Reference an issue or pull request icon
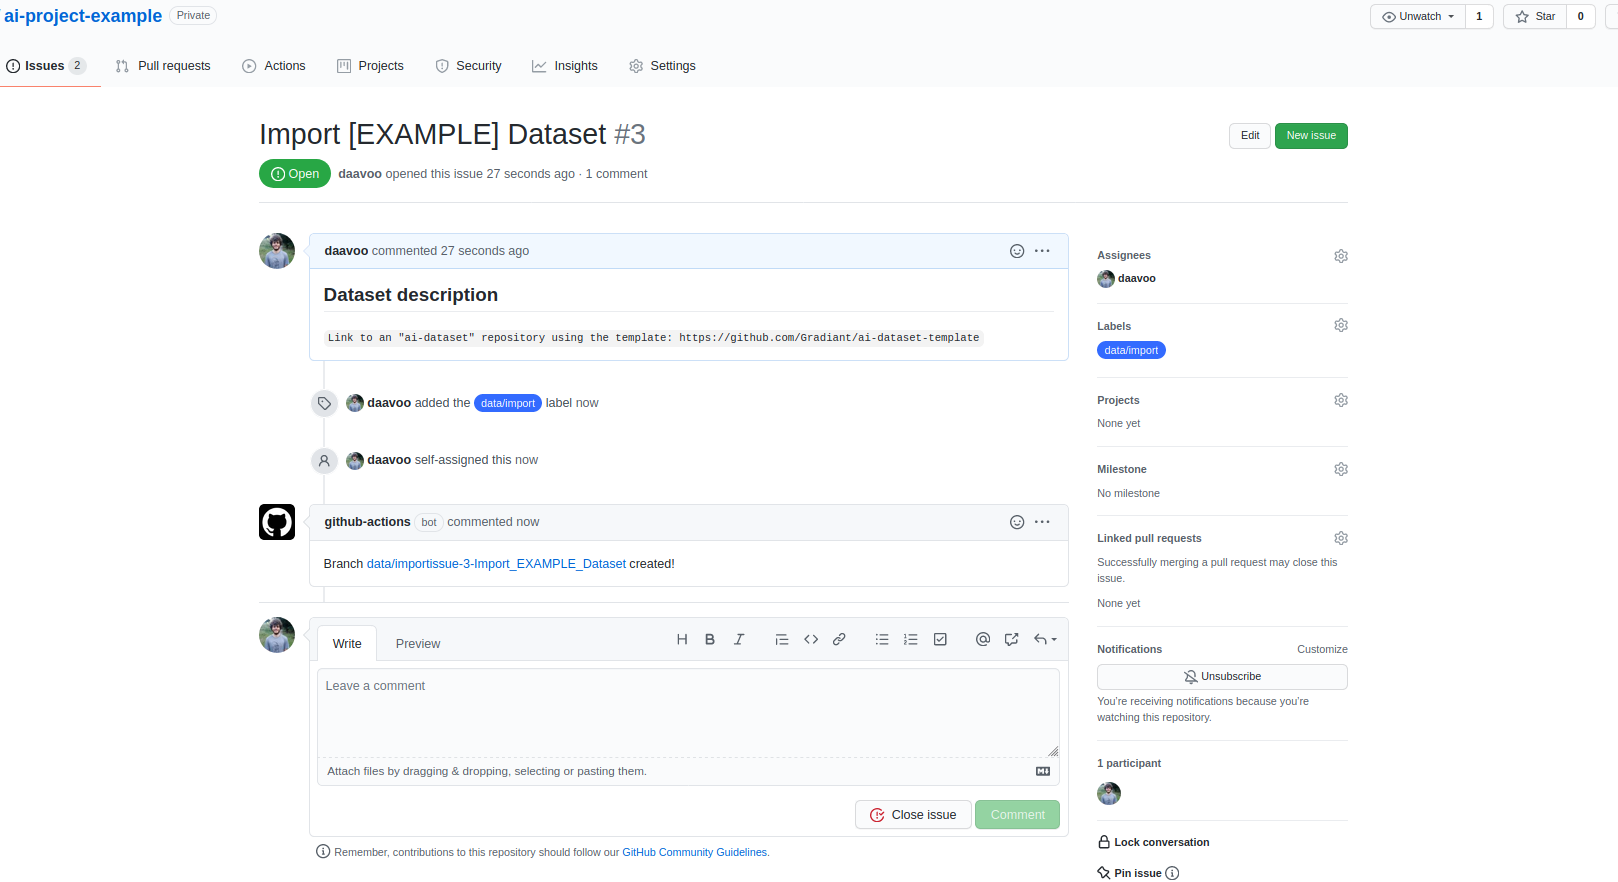Screen dimensions: 1618x882 click(x=1012, y=640)
